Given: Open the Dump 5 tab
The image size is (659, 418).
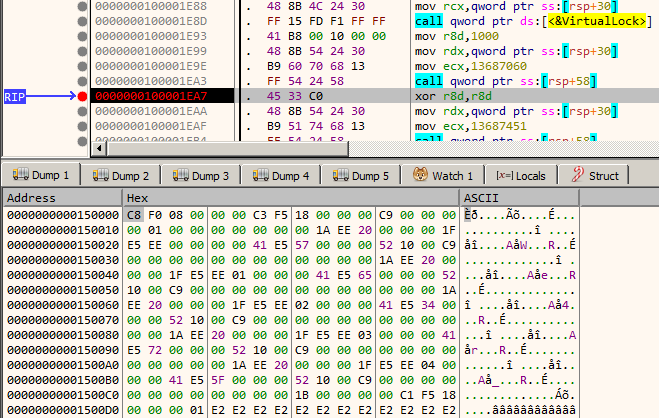Looking at the screenshot, I should (x=361, y=176).
